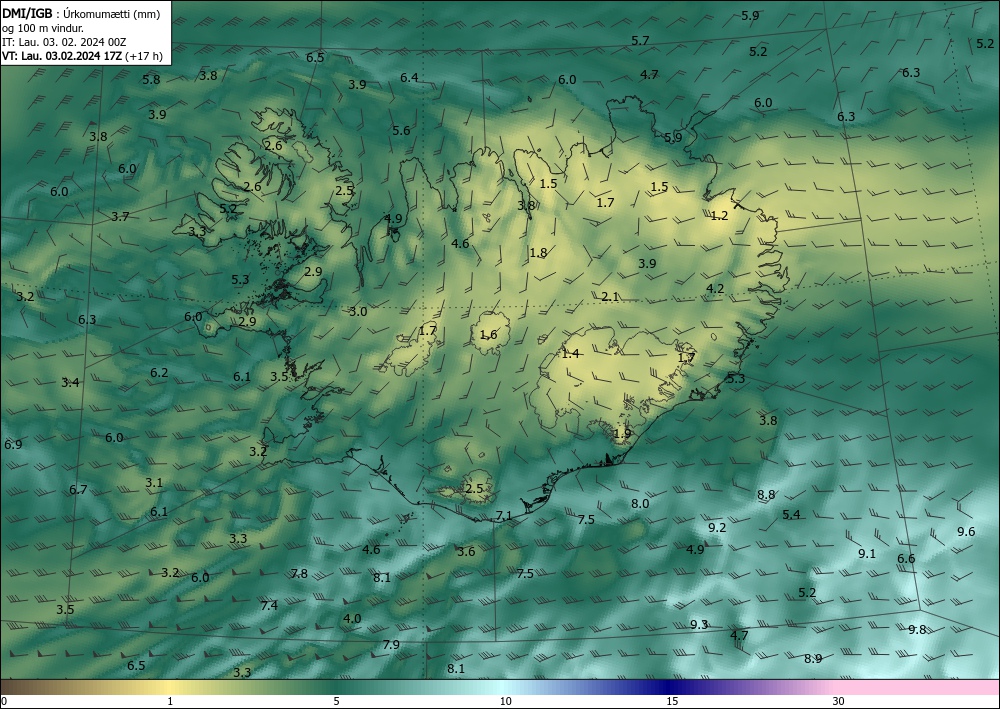Click the 4.0 value on the map
The image size is (1000, 709).
(x=352, y=618)
